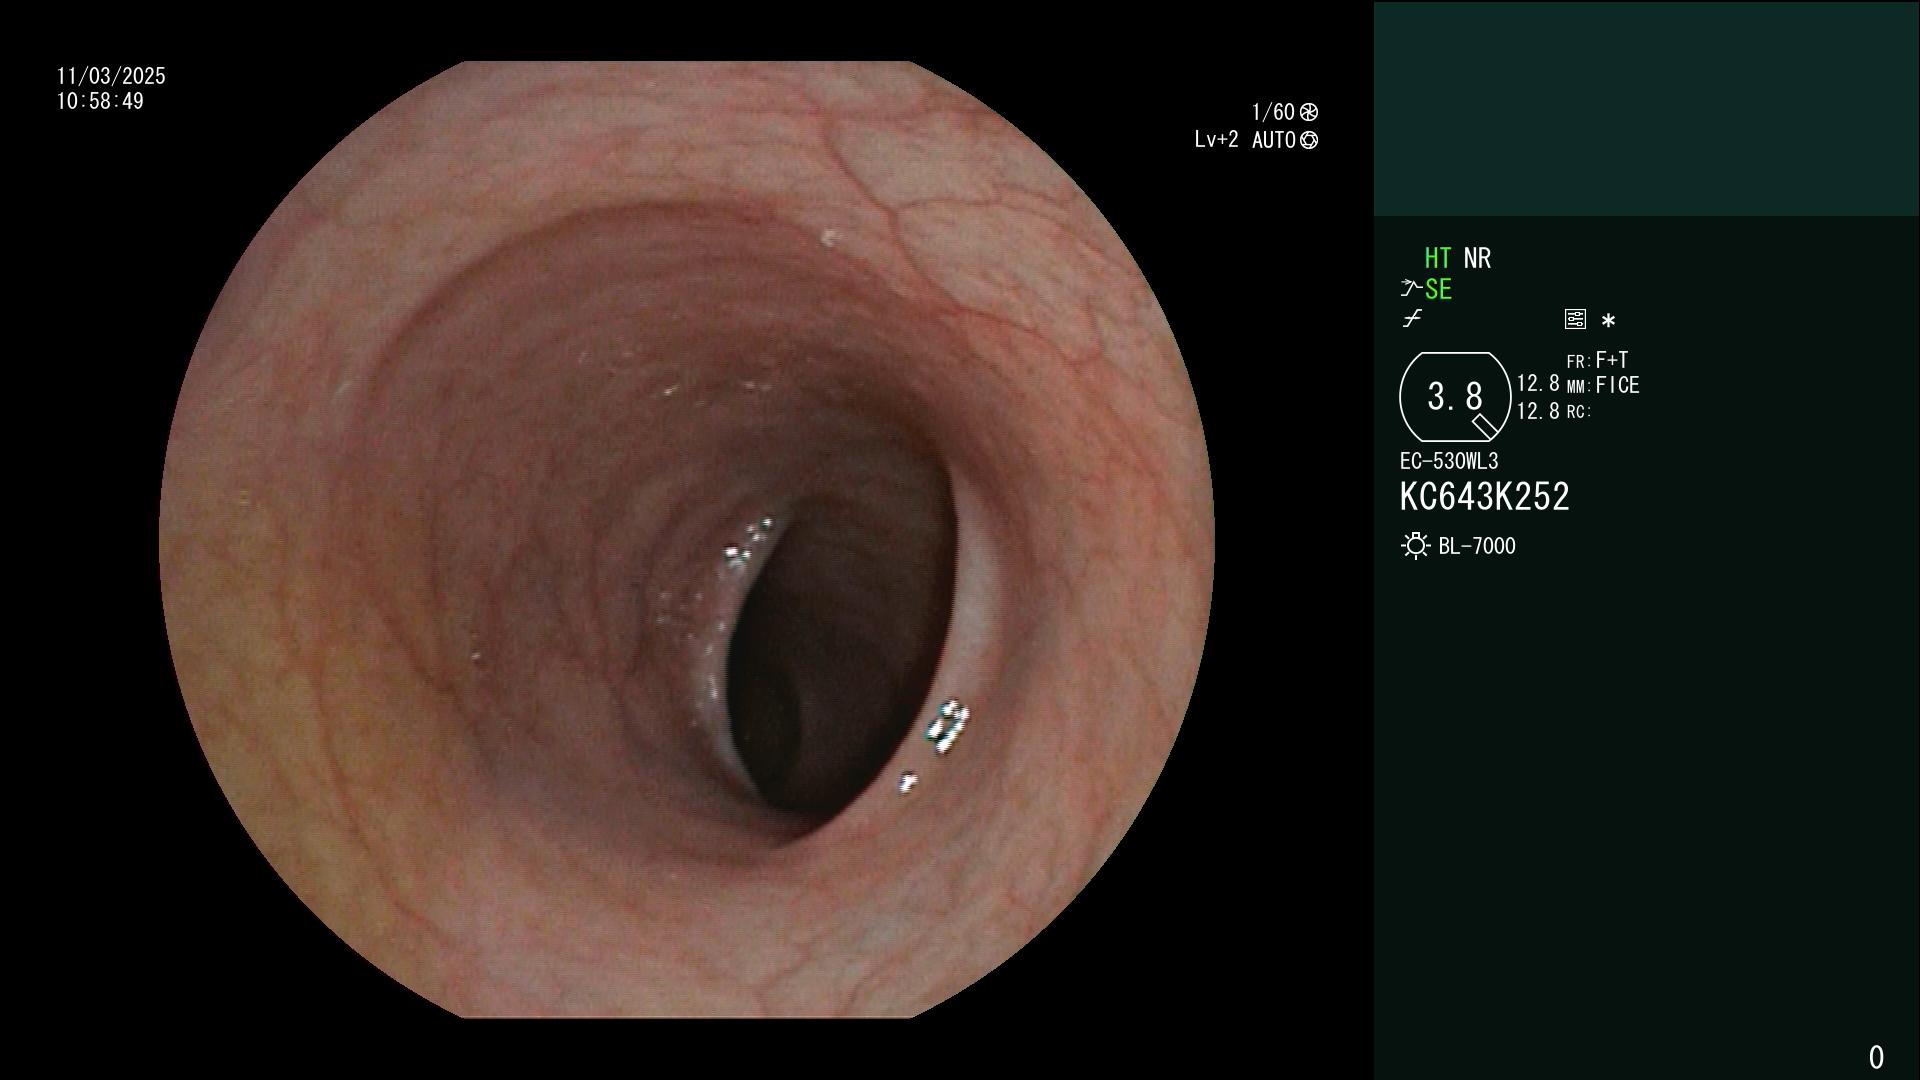Click the iris AUTO mode icon
This screenshot has width=1920, height=1080.
point(1309,140)
